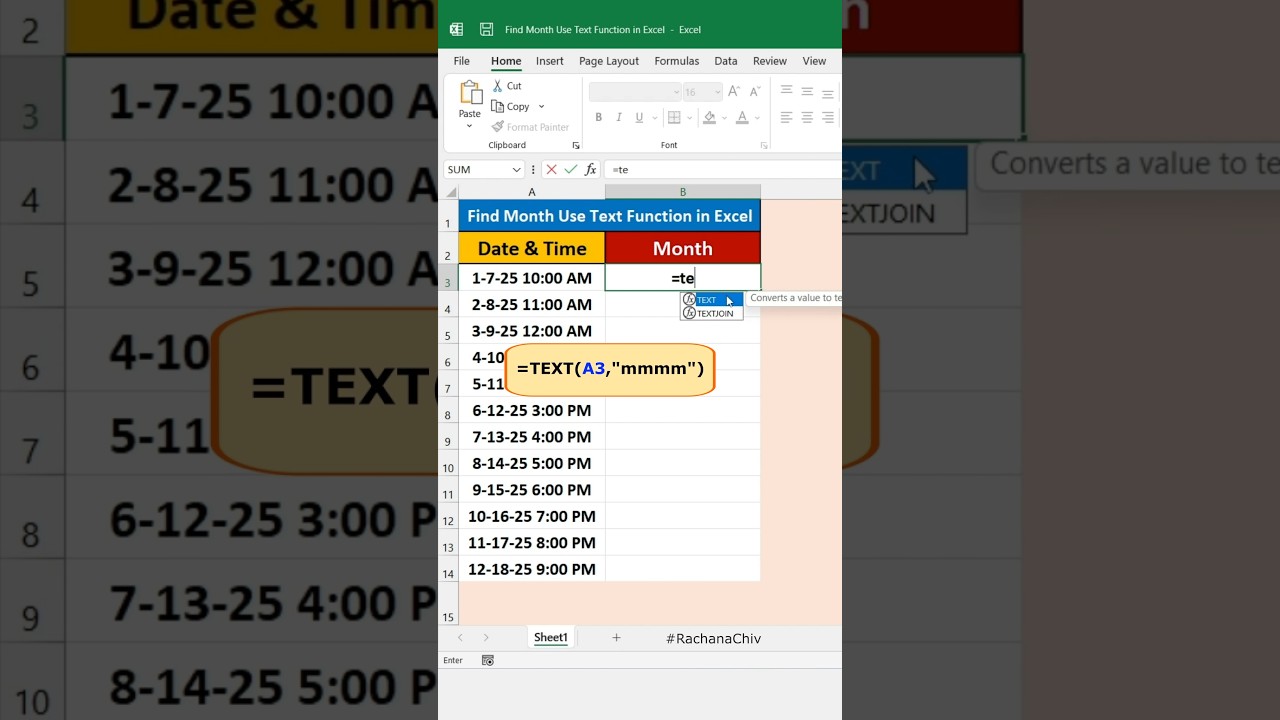
Task: Click the Paste clipboard icon
Action: click(x=470, y=93)
